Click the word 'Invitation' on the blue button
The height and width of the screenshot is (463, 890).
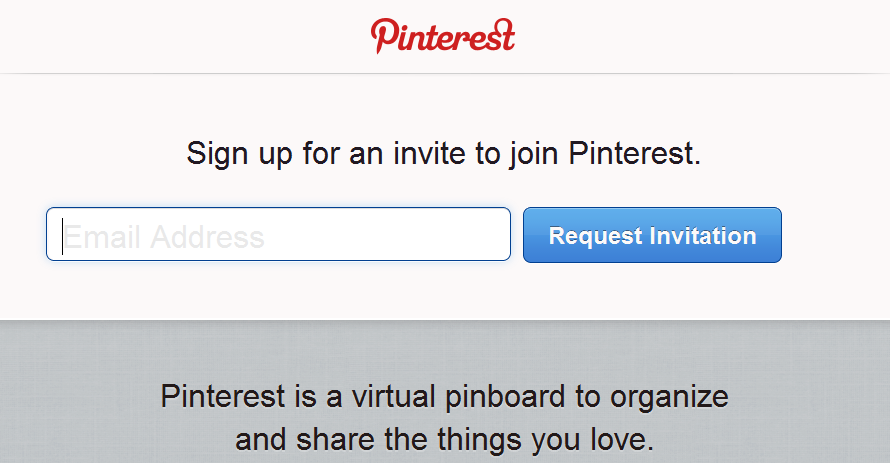[703, 235]
